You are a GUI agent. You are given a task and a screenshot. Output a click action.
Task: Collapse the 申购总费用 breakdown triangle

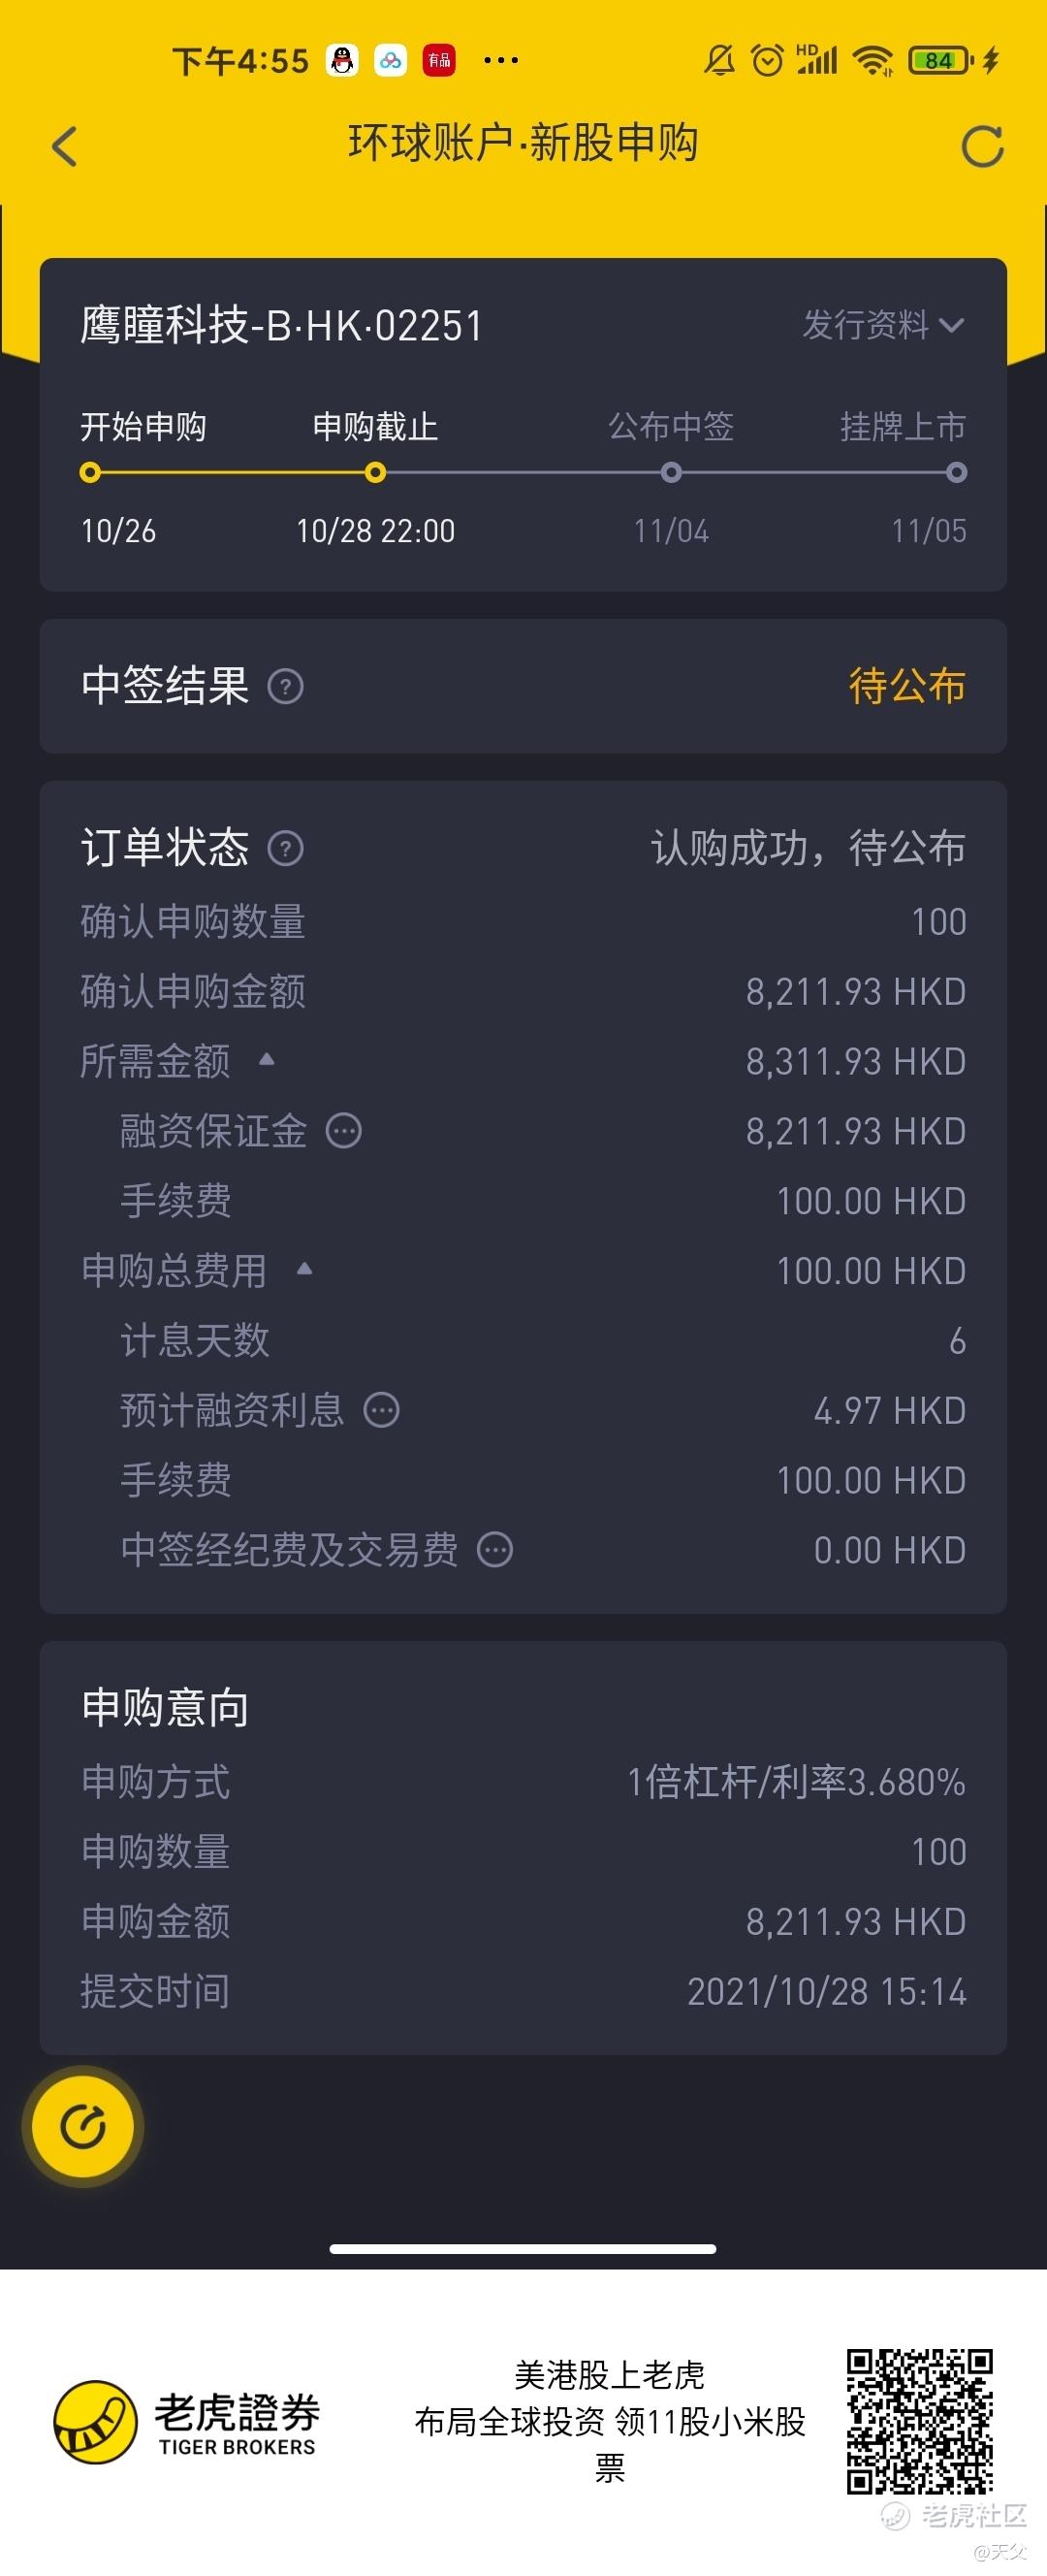[305, 1269]
